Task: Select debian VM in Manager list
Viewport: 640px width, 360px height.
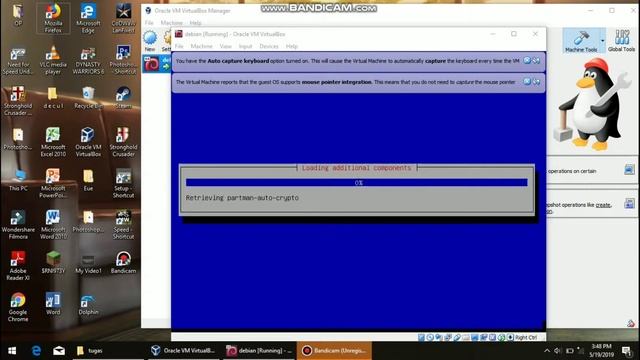Action: tap(157, 64)
